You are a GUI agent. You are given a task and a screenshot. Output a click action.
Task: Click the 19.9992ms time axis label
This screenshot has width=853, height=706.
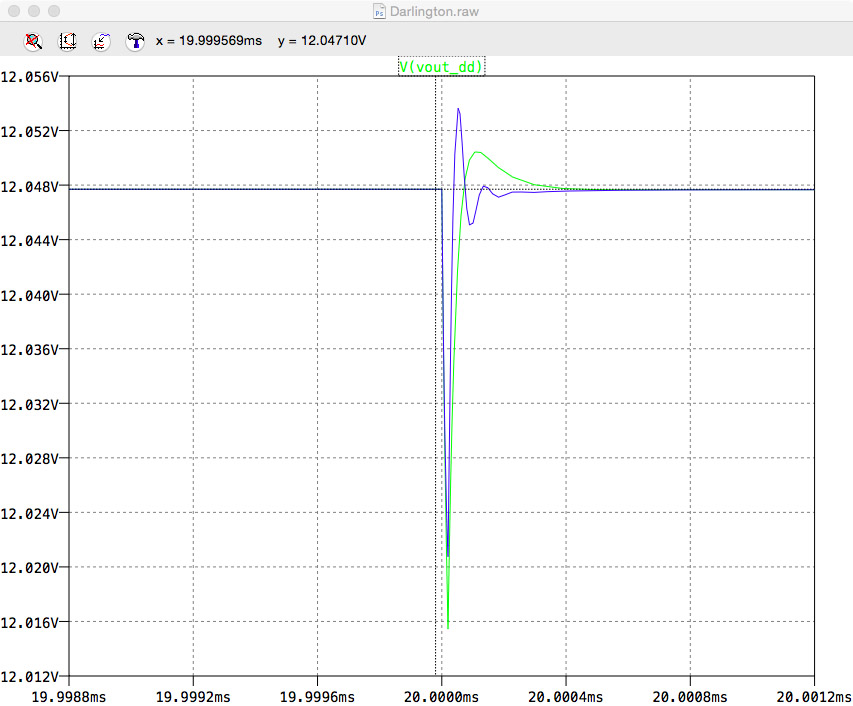193,697
